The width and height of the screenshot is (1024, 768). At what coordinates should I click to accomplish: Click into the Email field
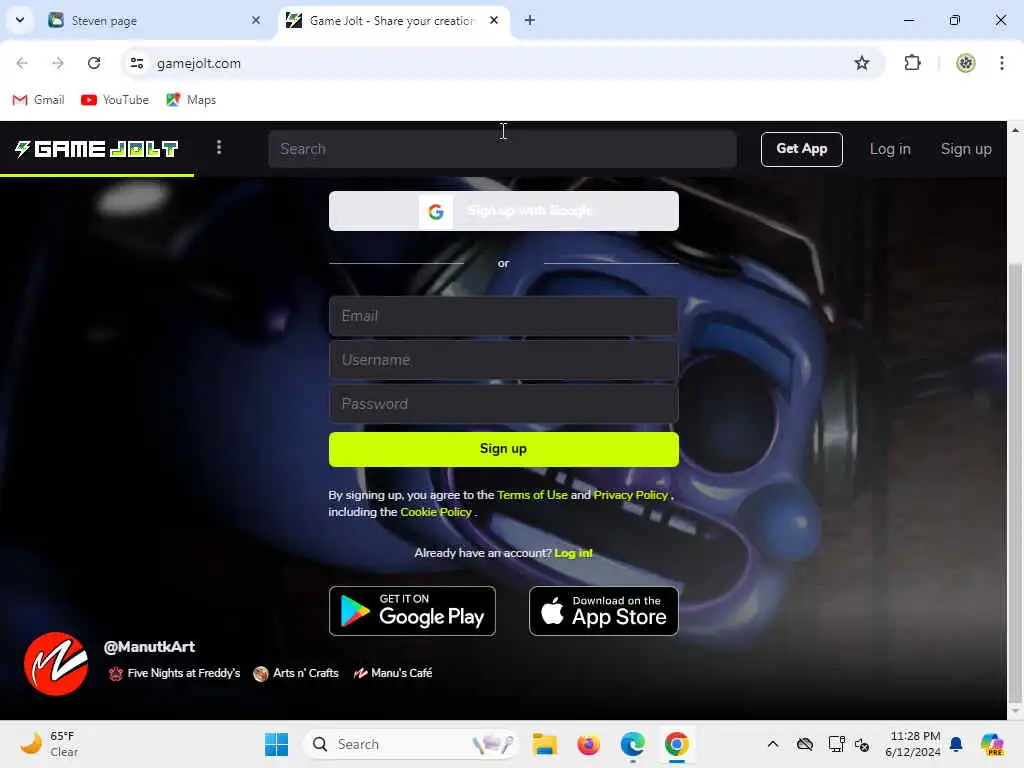pyautogui.click(x=504, y=316)
